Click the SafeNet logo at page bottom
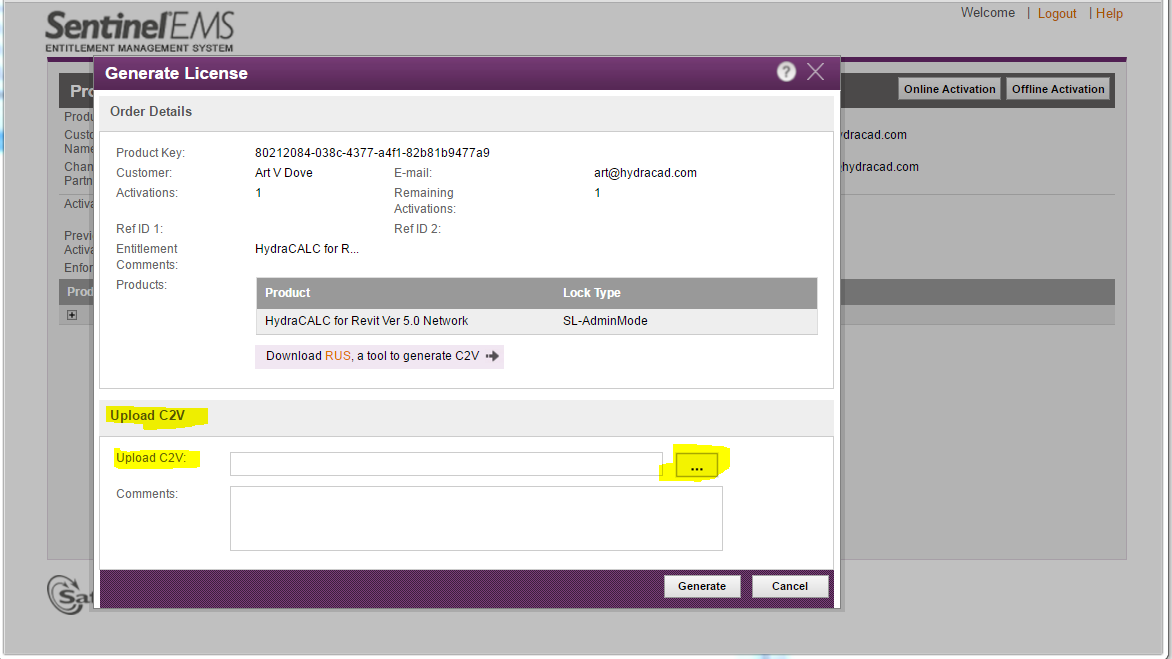The image size is (1172, 659). point(69,595)
